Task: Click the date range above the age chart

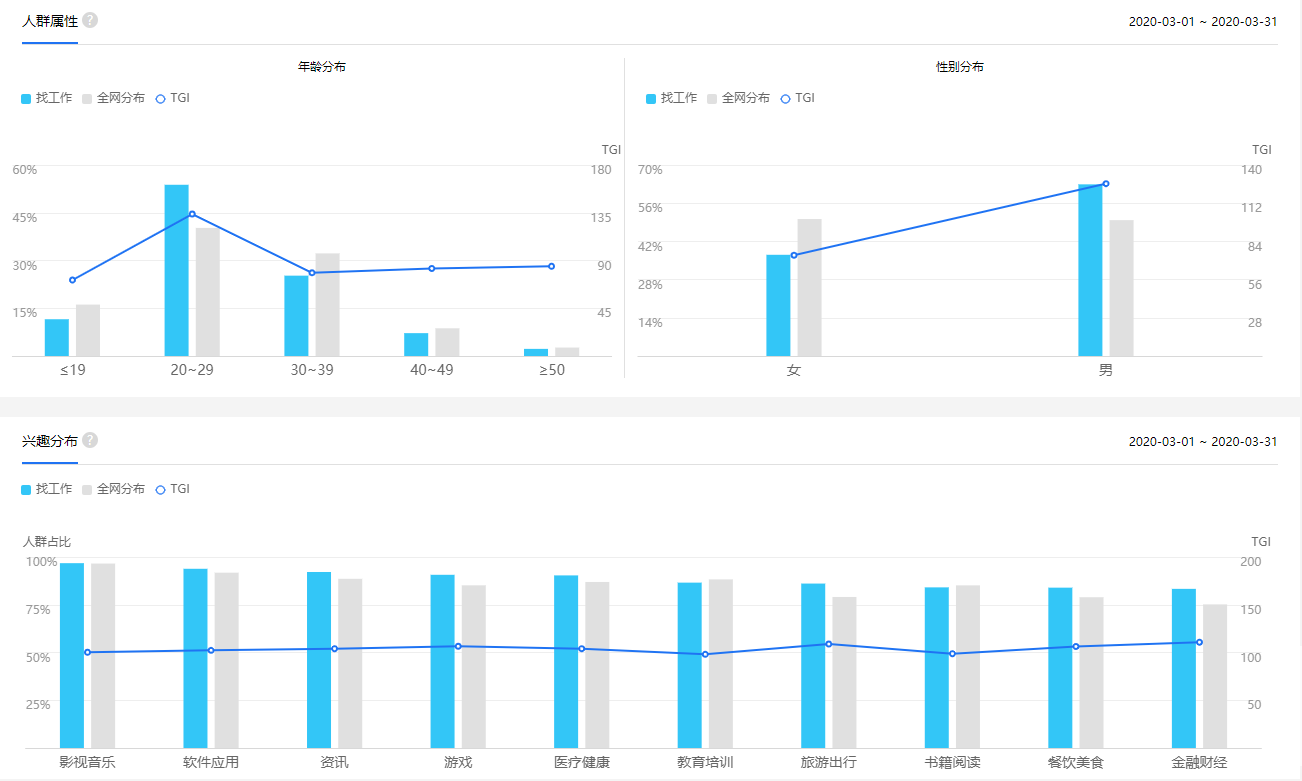Action: pos(1203,22)
